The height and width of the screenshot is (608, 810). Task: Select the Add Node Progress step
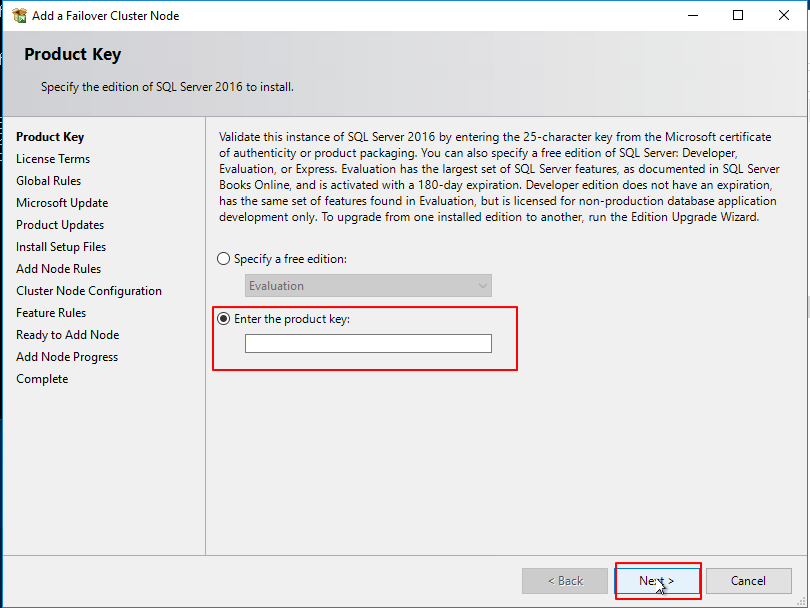click(x=67, y=357)
